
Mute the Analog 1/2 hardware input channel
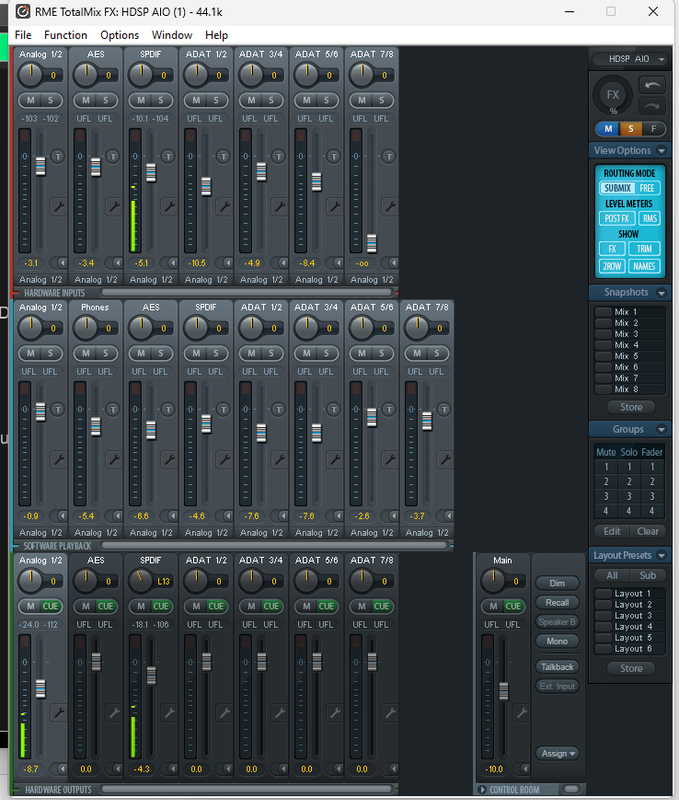point(31,101)
